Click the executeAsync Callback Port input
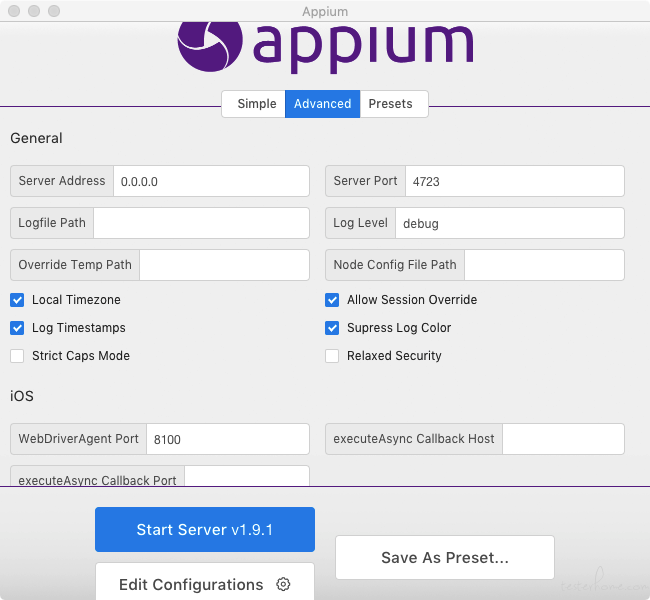 point(247,476)
